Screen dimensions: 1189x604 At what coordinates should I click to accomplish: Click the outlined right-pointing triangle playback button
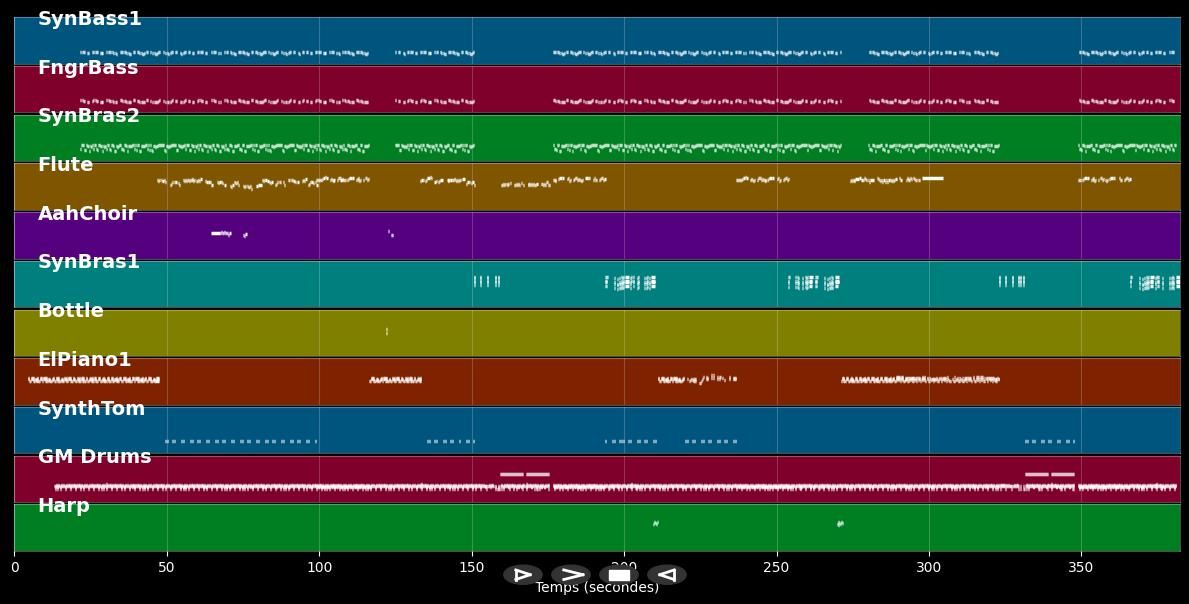(522, 575)
